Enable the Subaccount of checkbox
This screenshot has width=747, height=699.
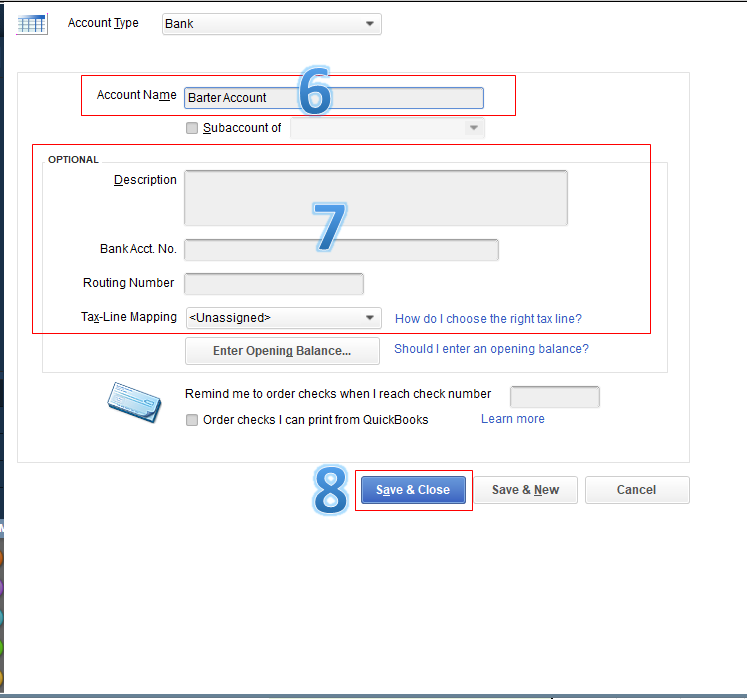click(192, 128)
